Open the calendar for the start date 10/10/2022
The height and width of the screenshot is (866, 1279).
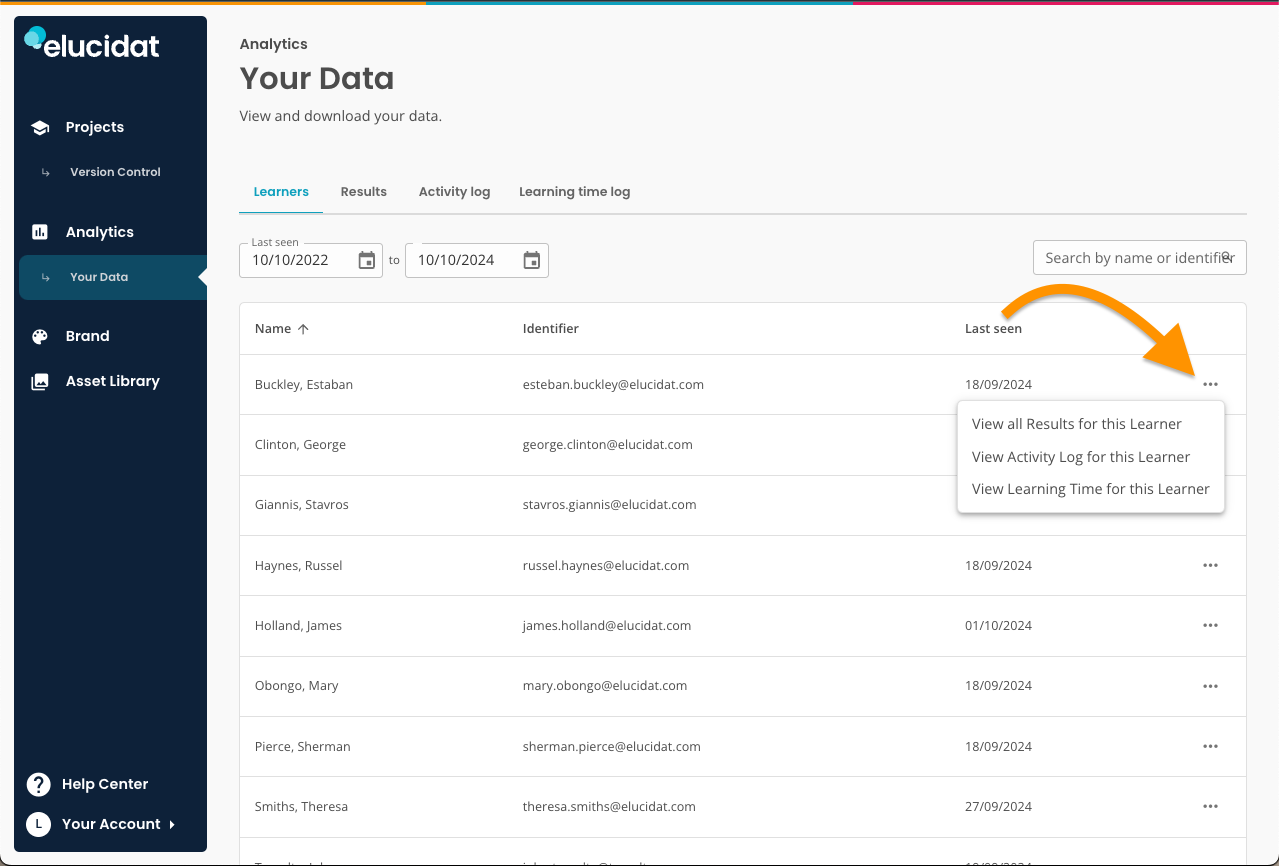click(x=367, y=260)
